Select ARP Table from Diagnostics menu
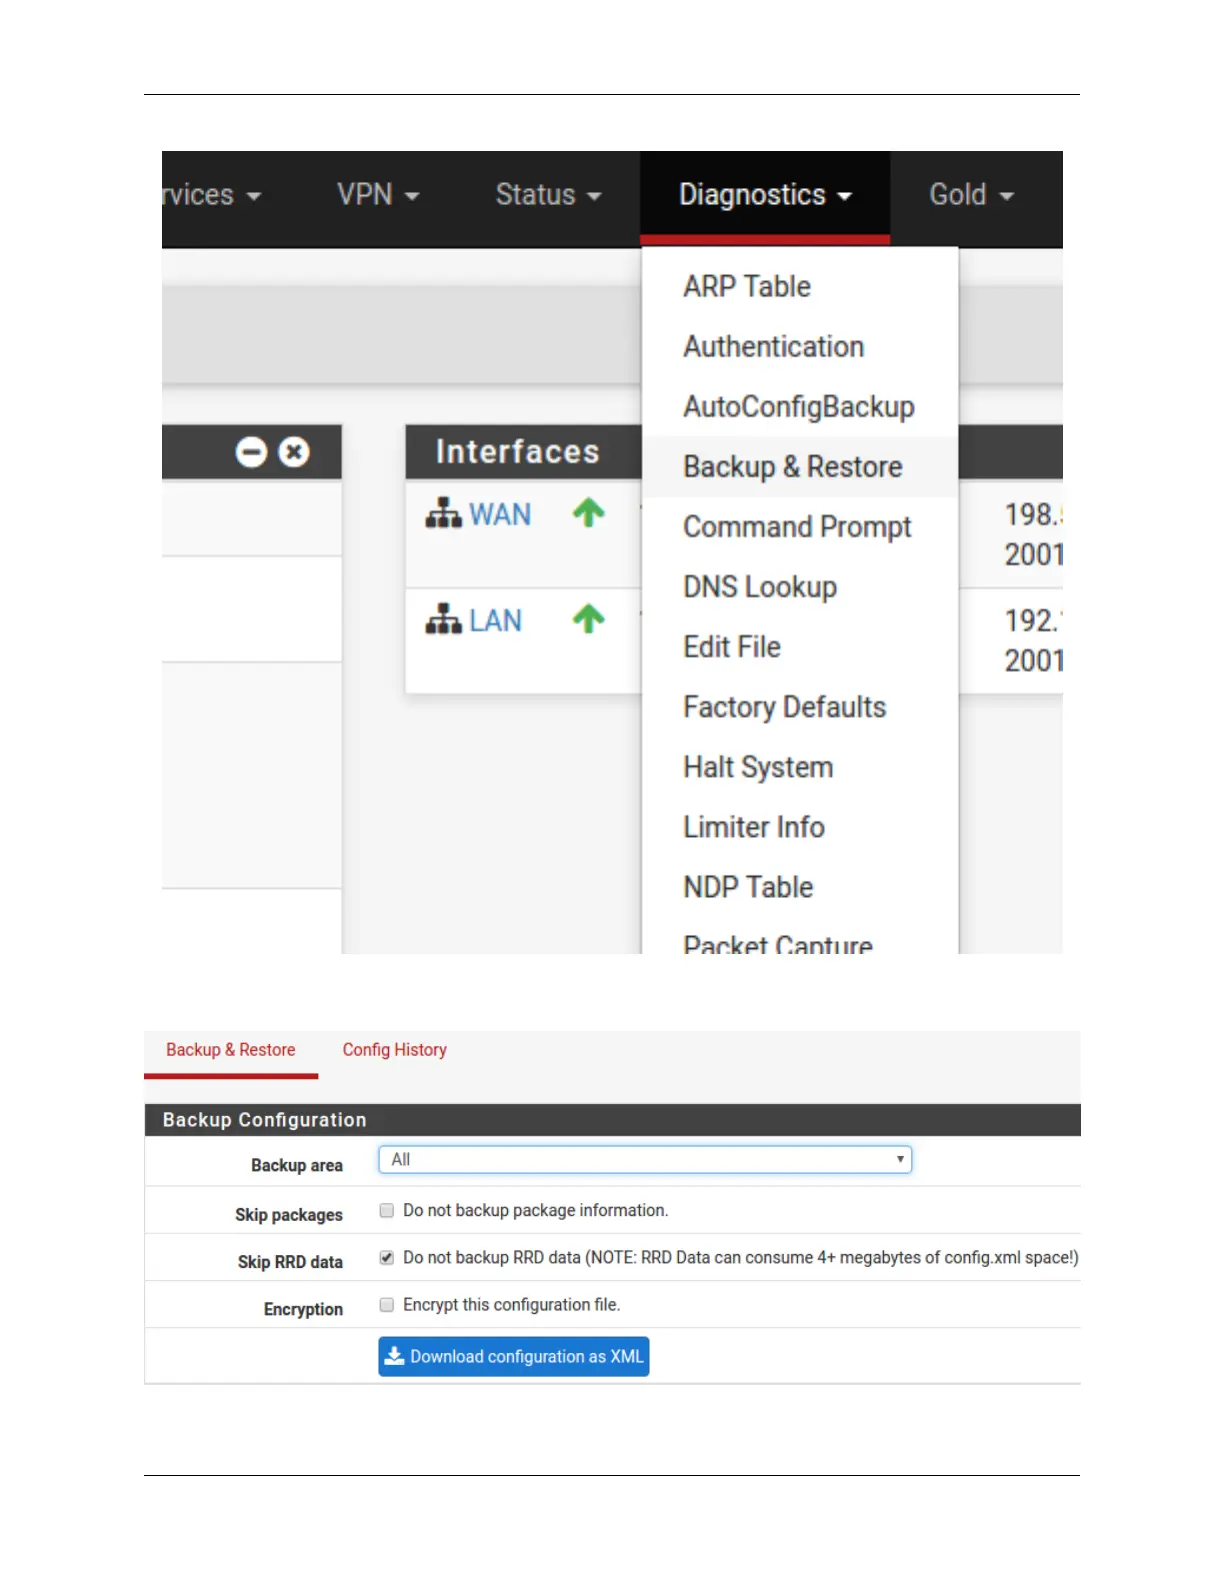Screen dimensions: 1224x1584 [x=747, y=287]
